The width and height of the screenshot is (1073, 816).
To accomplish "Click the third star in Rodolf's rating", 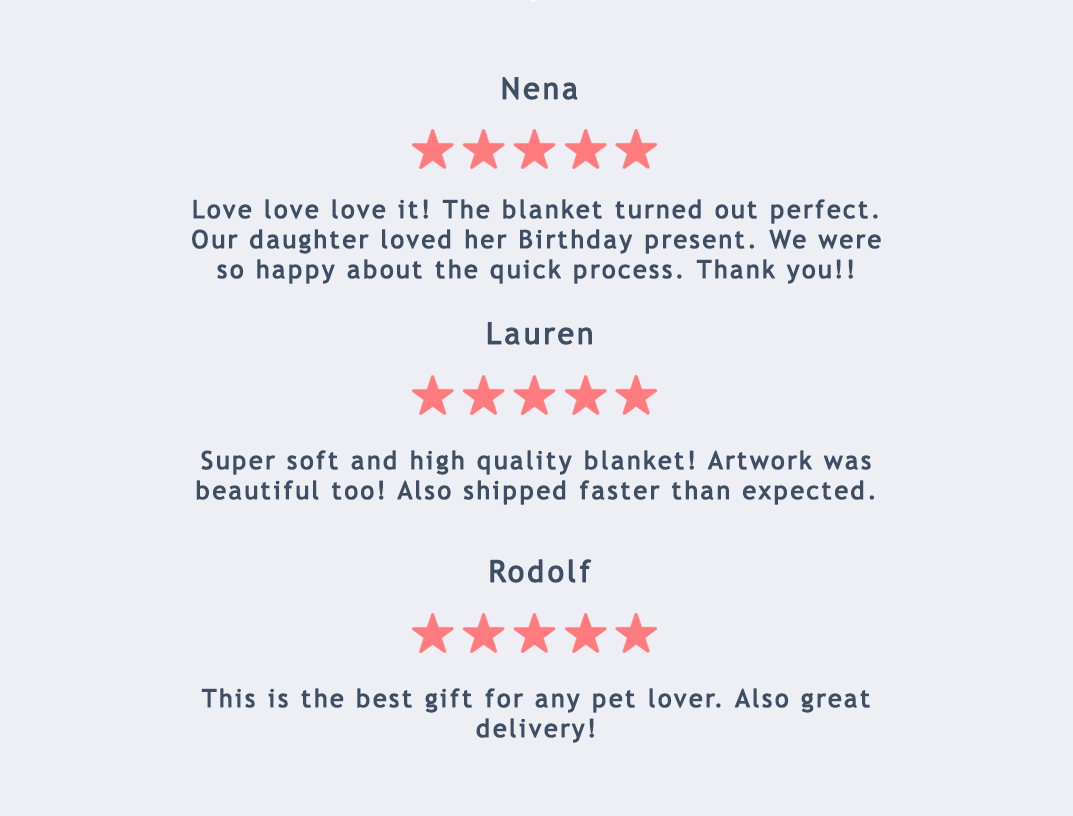I will click(535, 634).
